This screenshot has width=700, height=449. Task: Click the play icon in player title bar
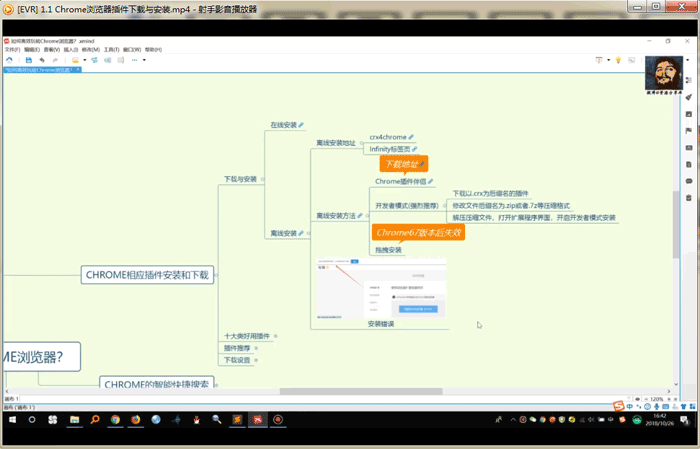tap(8, 9)
